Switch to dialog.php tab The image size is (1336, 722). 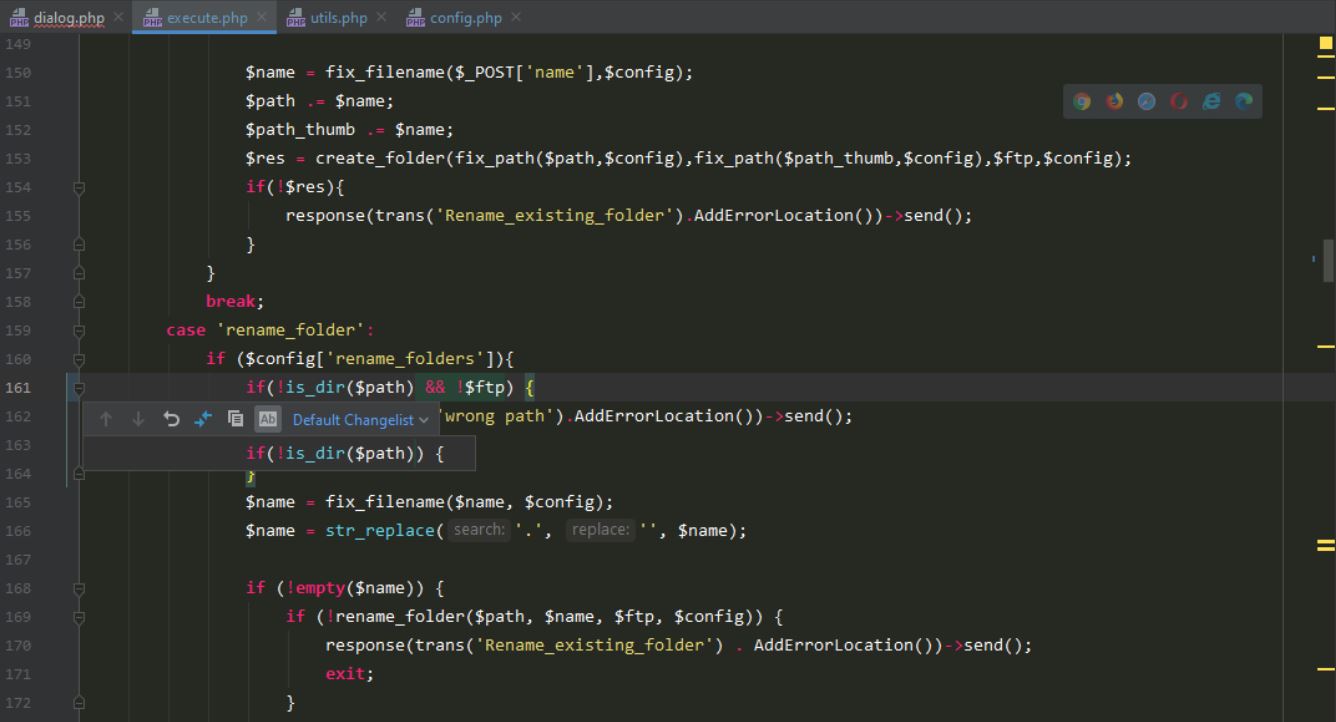(x=68, y=18)
